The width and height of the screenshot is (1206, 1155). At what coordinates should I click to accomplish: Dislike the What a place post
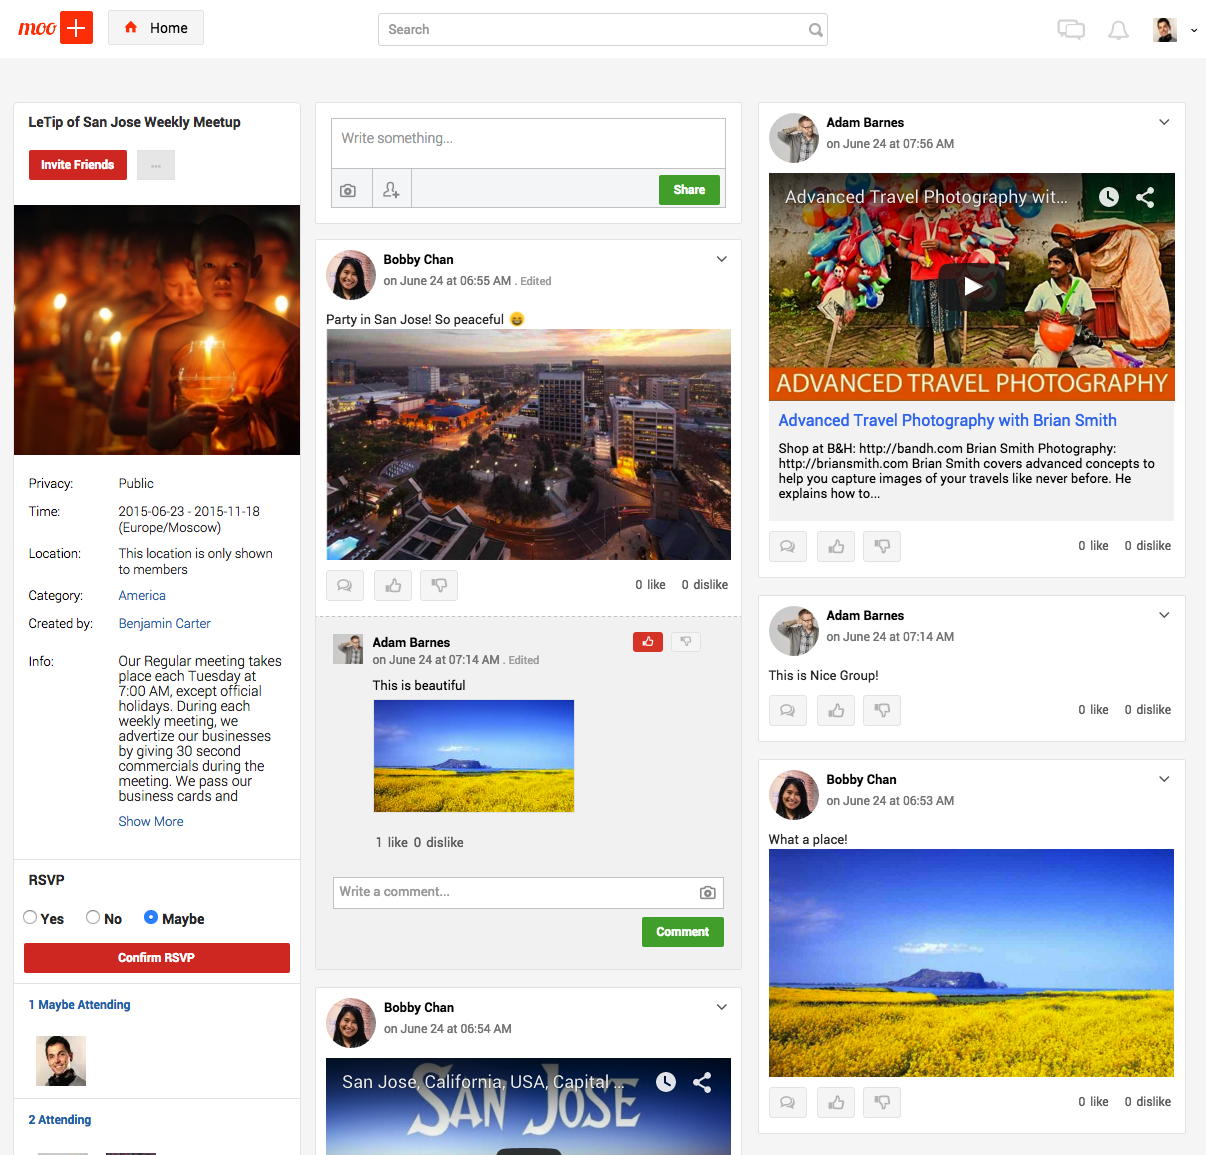click(882, 1102)
